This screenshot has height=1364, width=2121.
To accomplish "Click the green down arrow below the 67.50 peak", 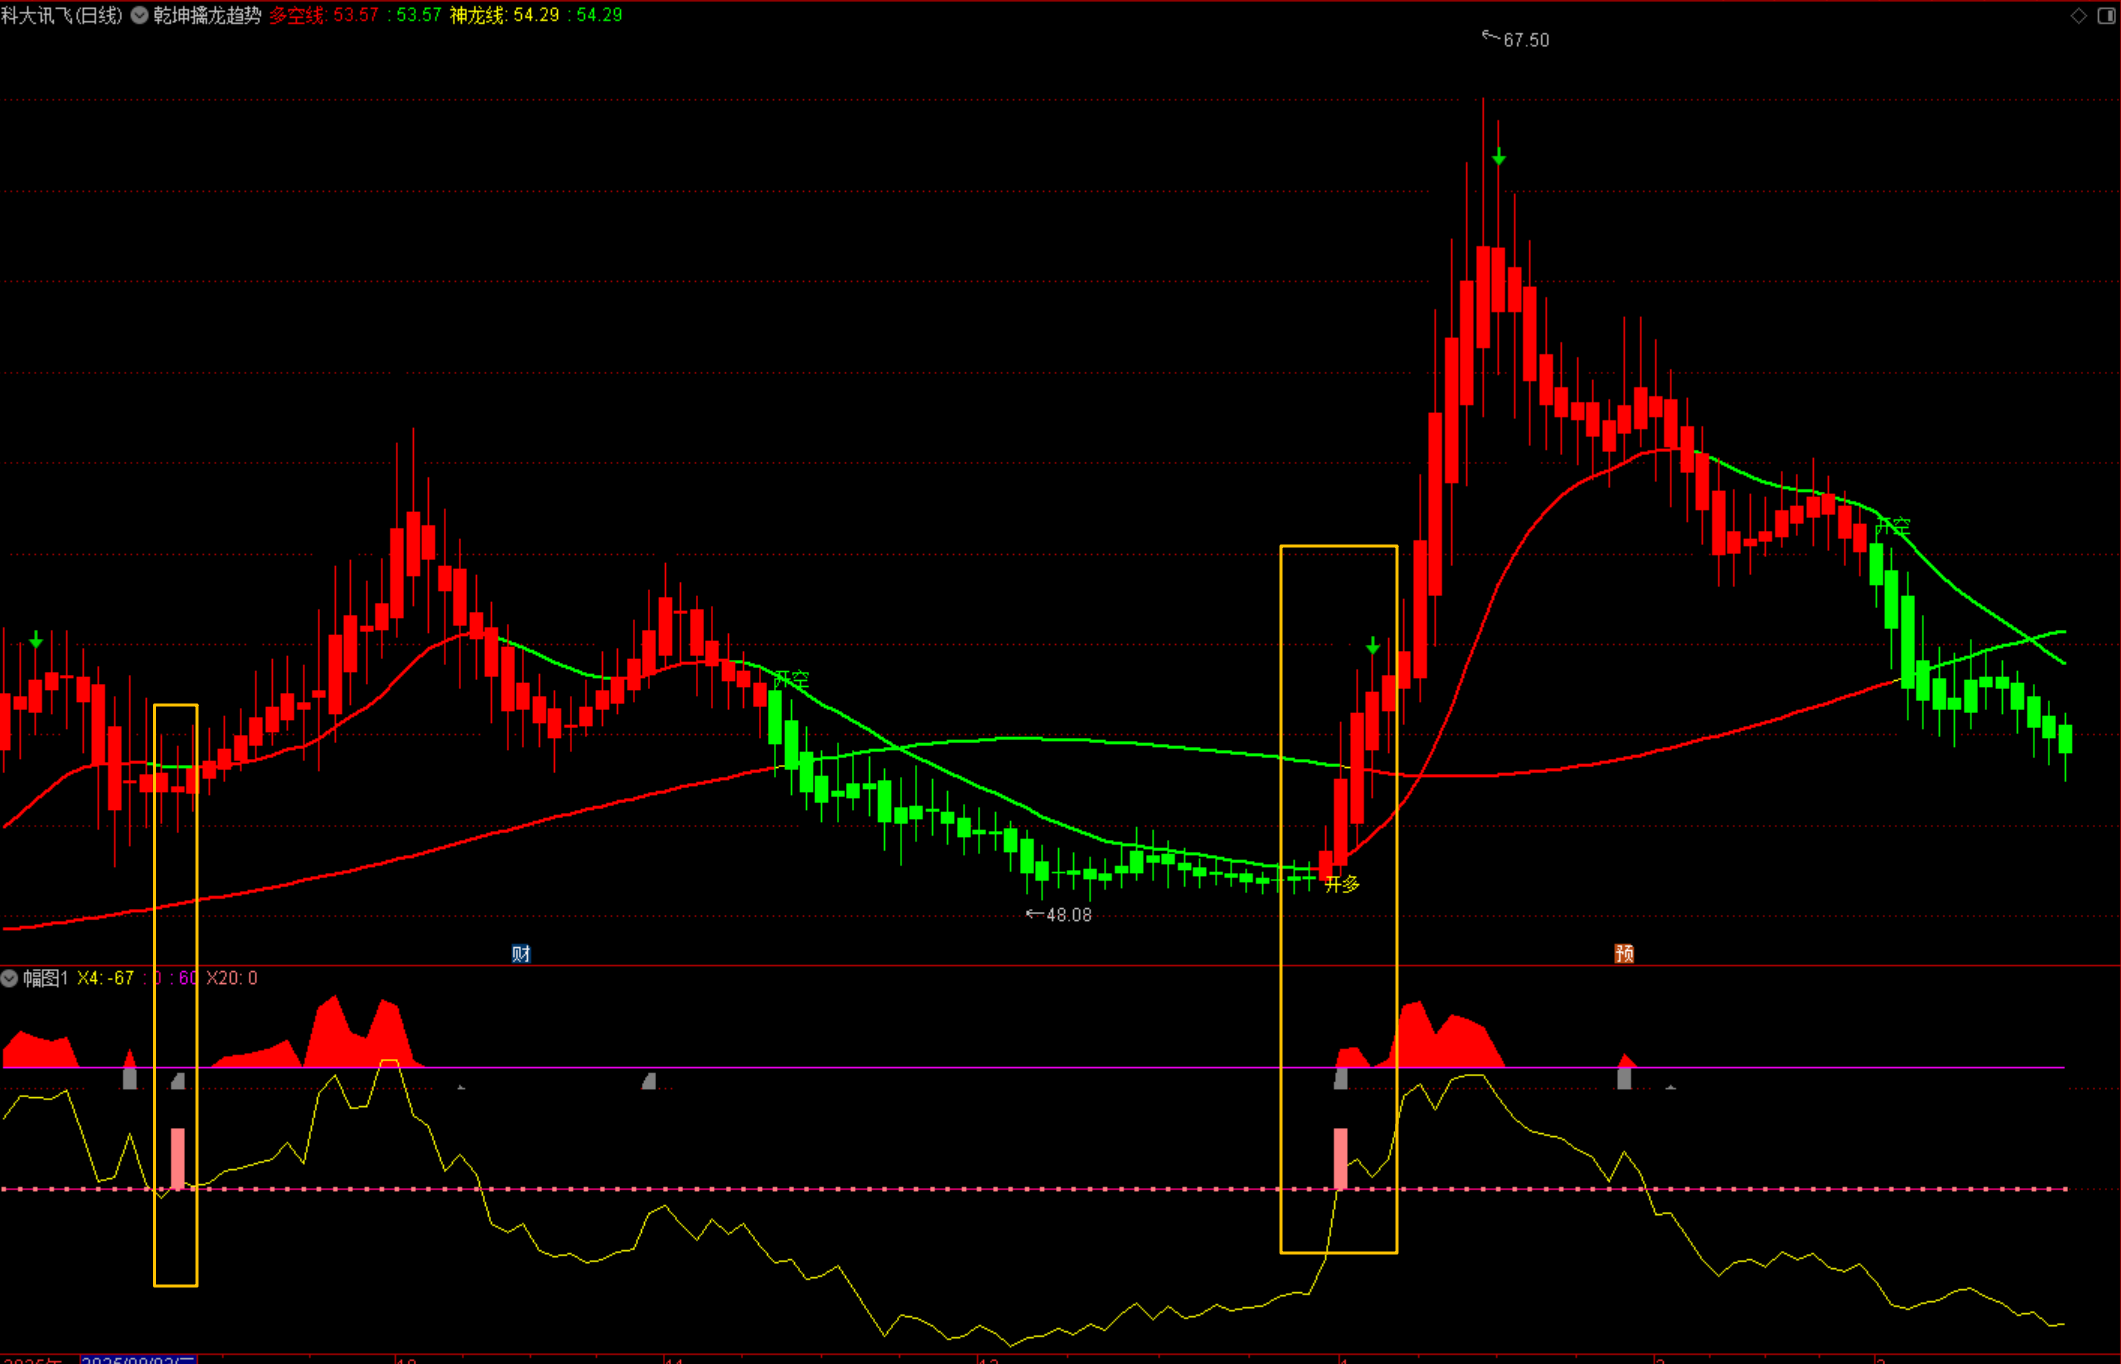I will [x=1498, y=157].
